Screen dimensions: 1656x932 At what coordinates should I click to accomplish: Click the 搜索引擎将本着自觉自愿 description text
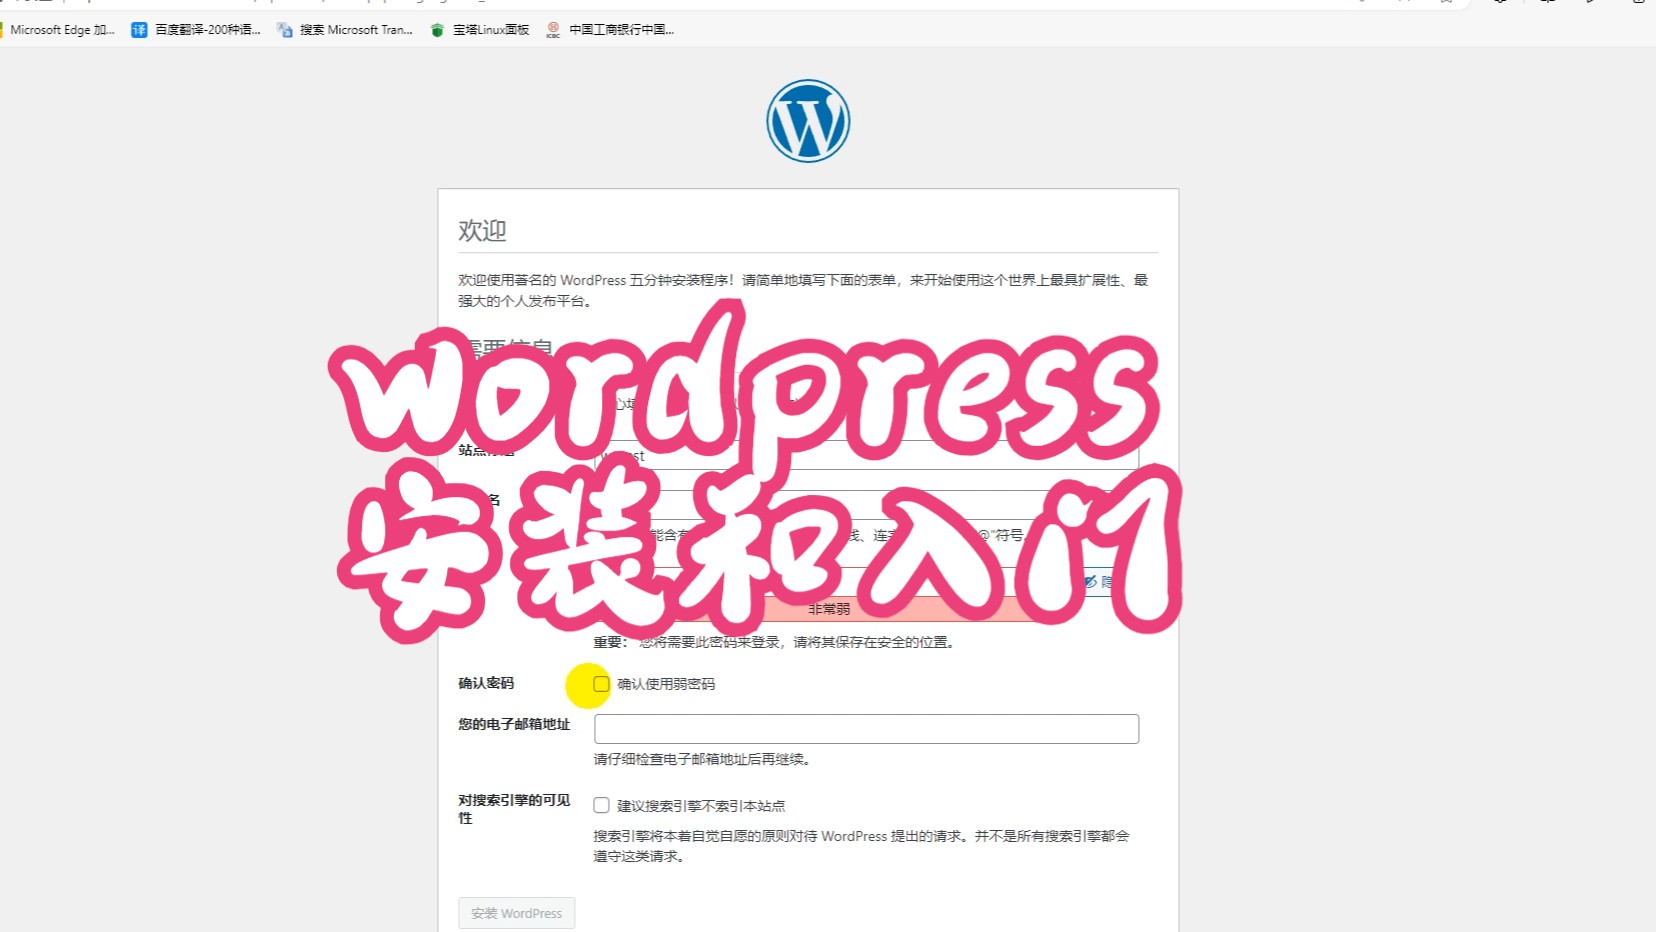(x=861, y=846)
